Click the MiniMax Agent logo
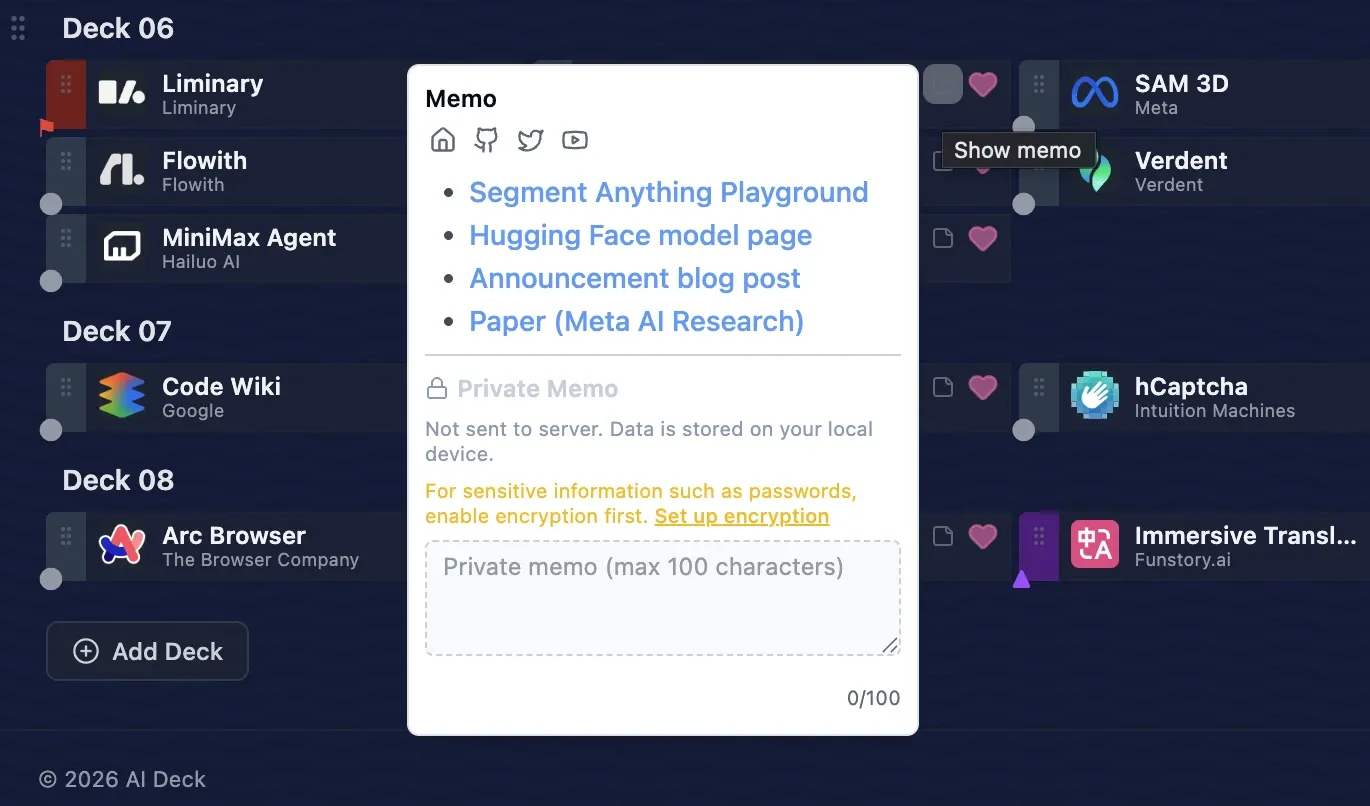 click(122, 248)
